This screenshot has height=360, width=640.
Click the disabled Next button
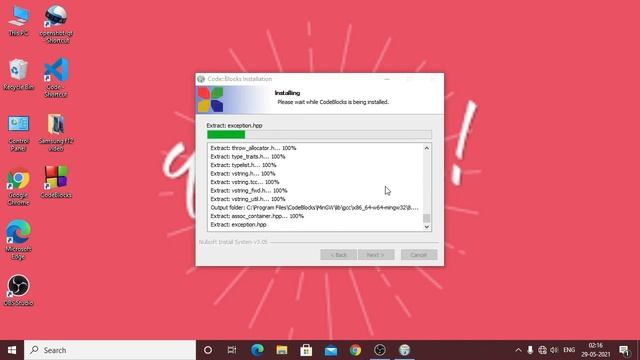pos(376,255)
